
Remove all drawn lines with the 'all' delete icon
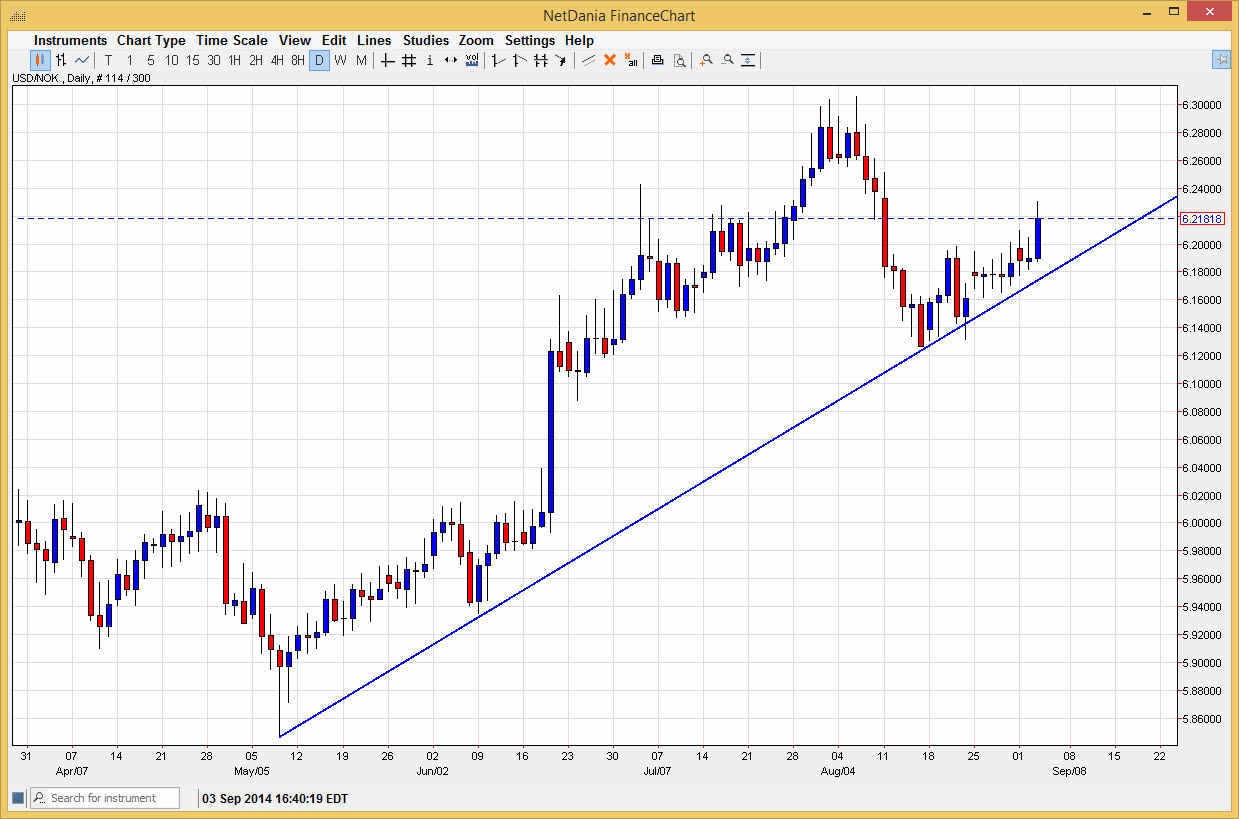[632, 61]
